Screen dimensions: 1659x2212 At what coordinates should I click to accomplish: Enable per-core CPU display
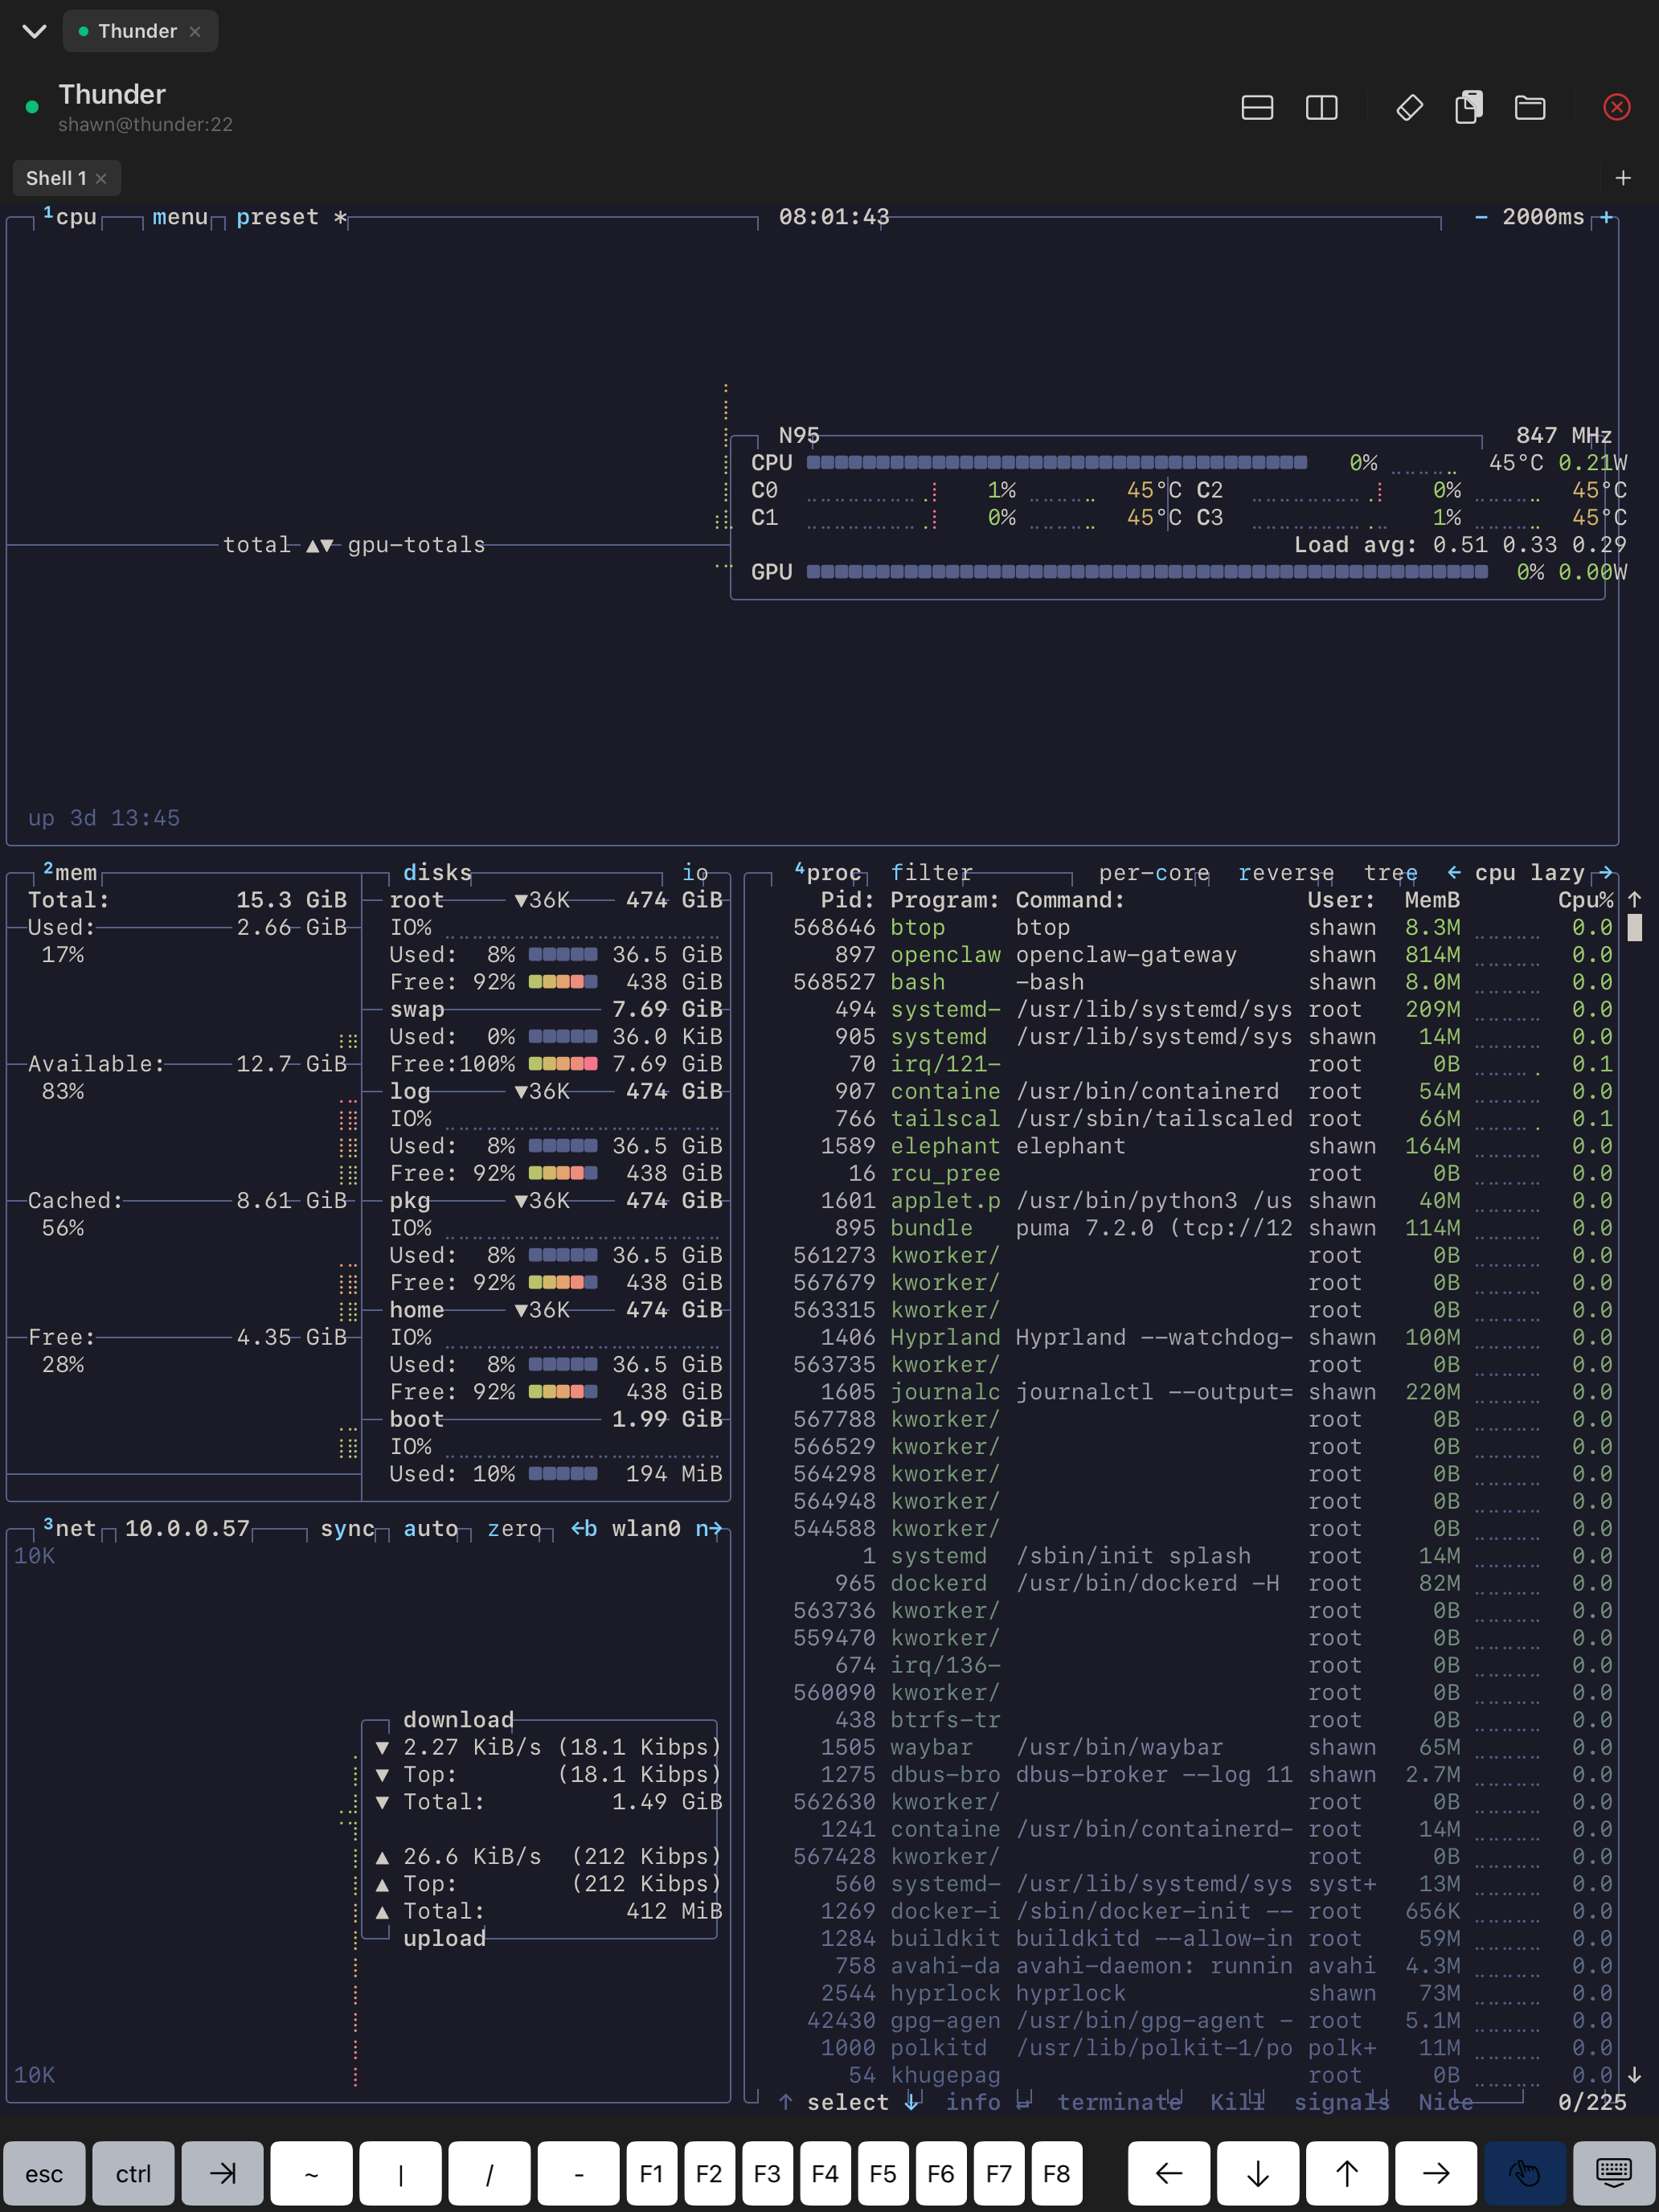[1153, 873]
